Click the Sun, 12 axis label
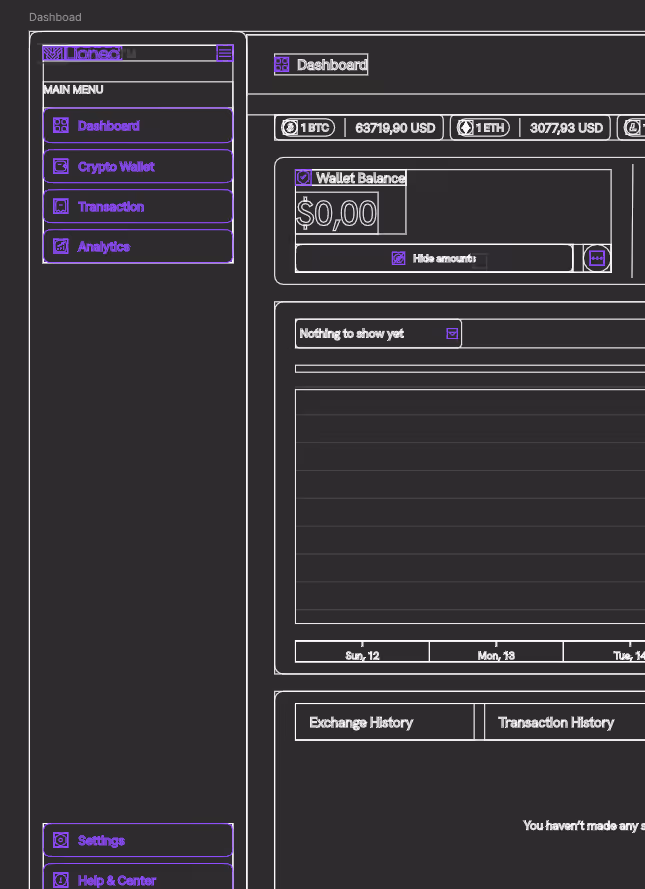 (x=362, y=655)
